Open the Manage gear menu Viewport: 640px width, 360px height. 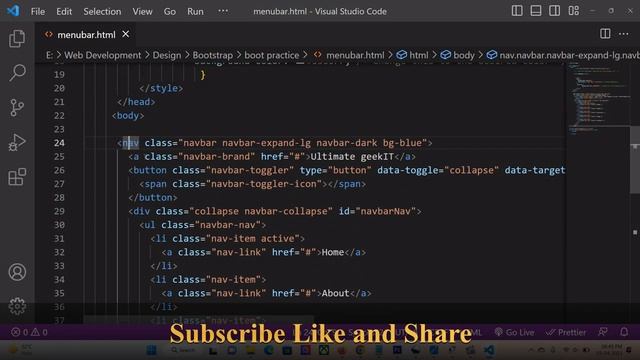tap(17, 306)
